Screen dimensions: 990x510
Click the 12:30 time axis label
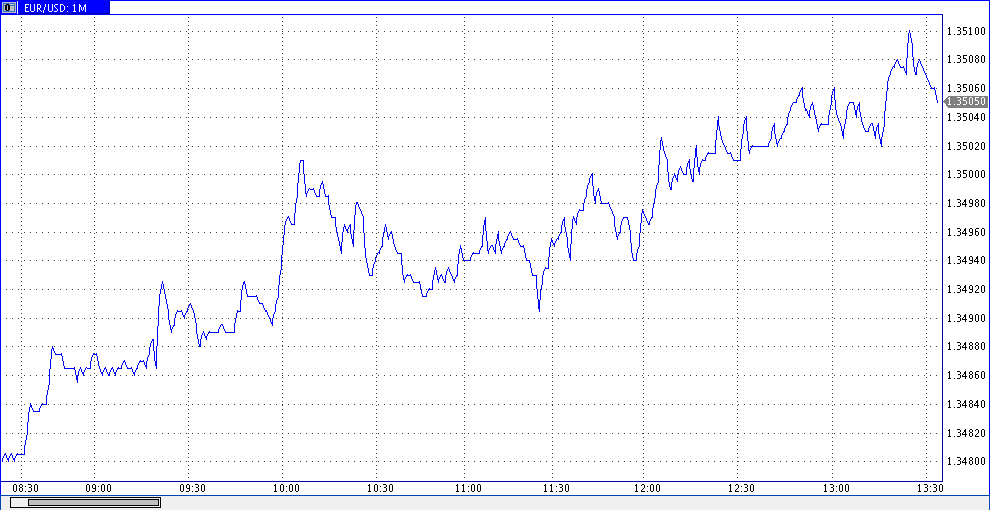742,489
